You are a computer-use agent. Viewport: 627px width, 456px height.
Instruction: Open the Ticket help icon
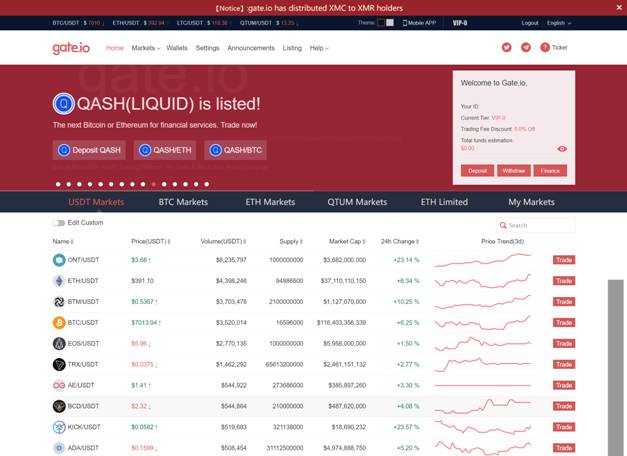(x=545, y=48)
